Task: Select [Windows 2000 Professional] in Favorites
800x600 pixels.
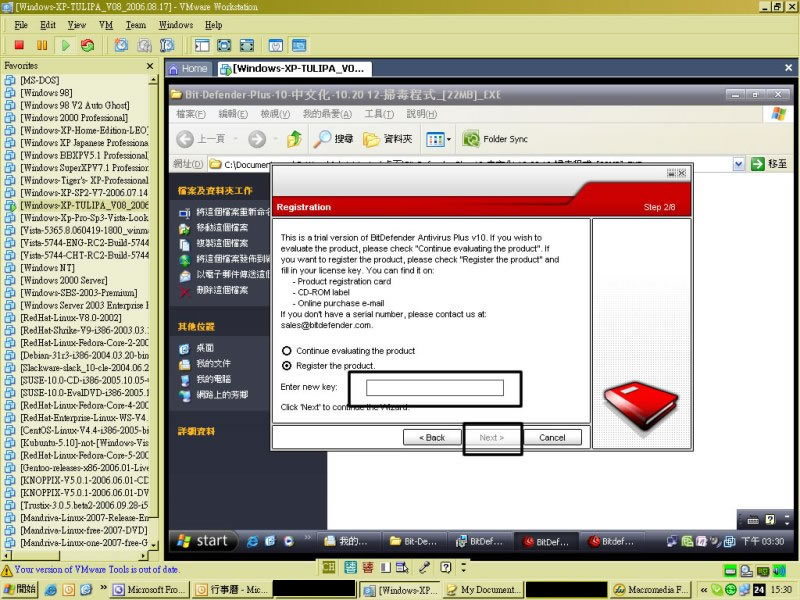Action: [74, 118]
